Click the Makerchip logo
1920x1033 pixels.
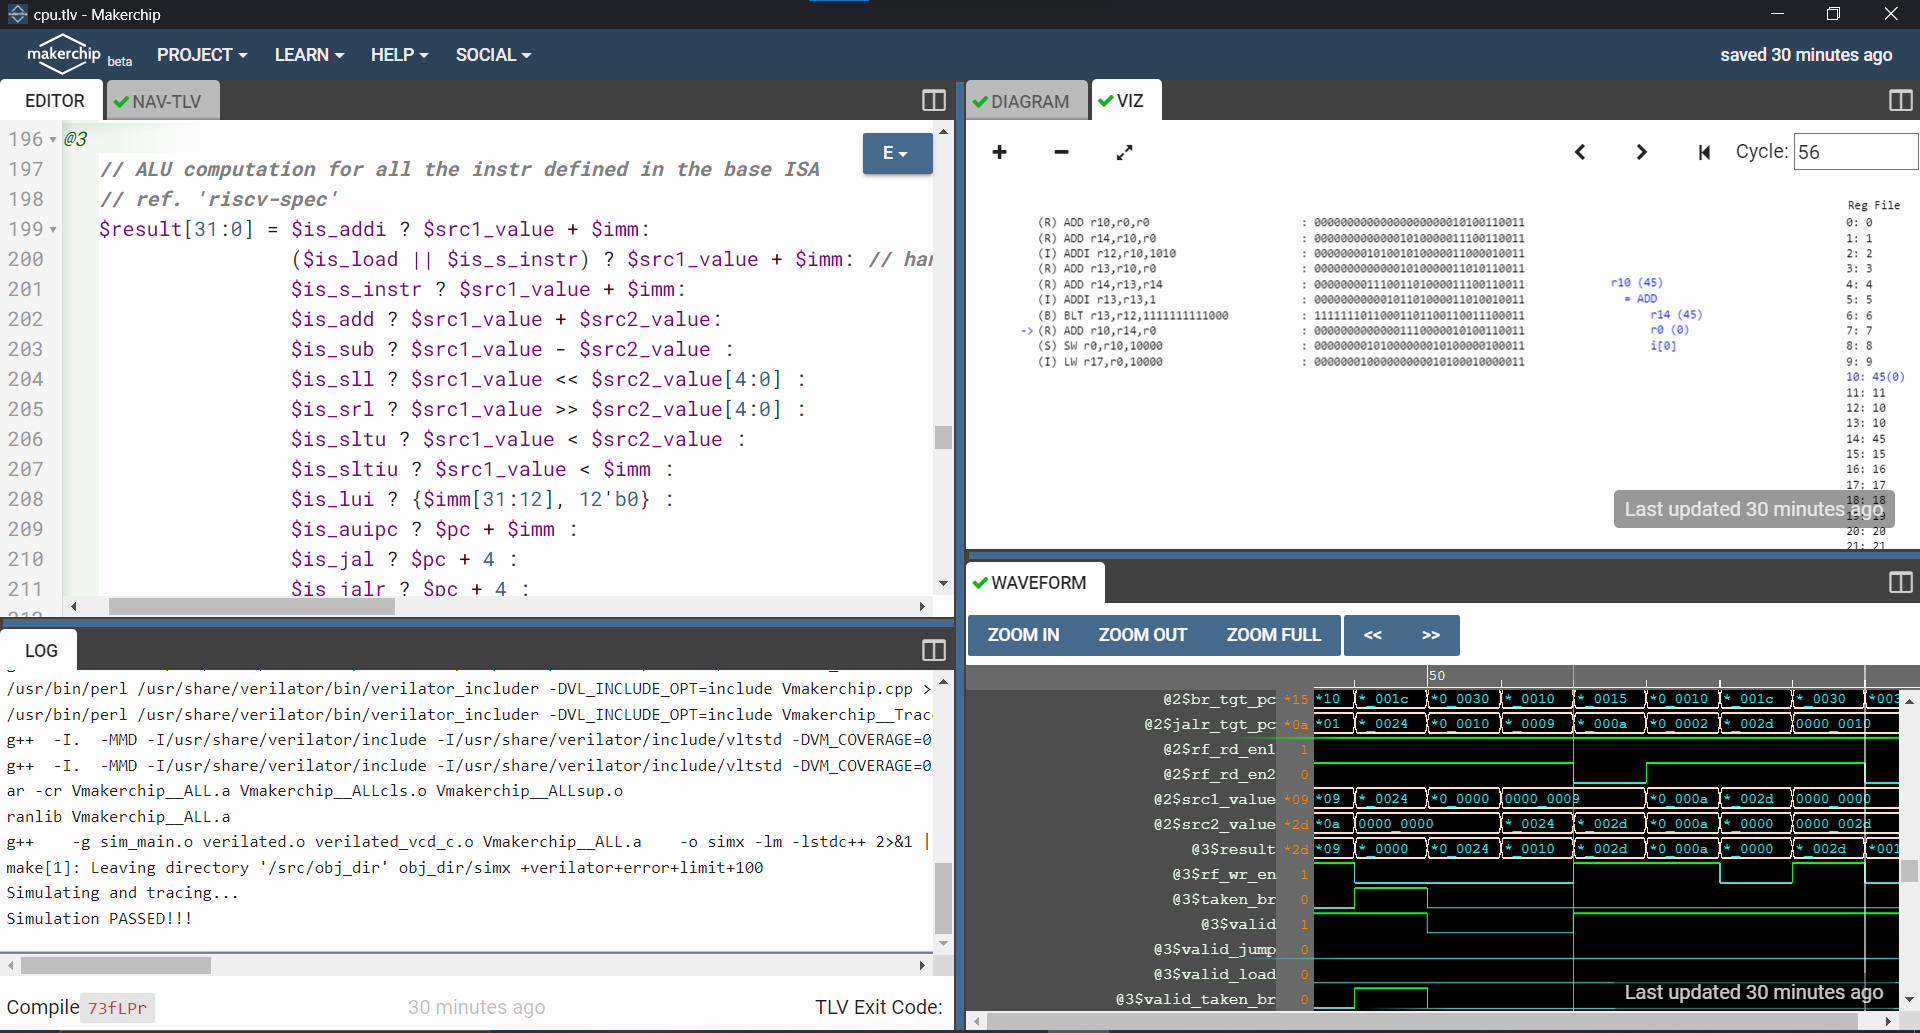pos(64,55)
